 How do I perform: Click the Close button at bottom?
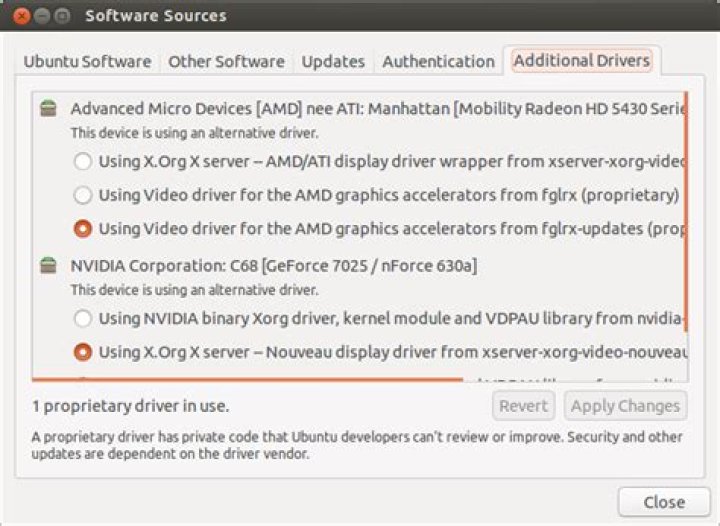(x=664, y=502)
